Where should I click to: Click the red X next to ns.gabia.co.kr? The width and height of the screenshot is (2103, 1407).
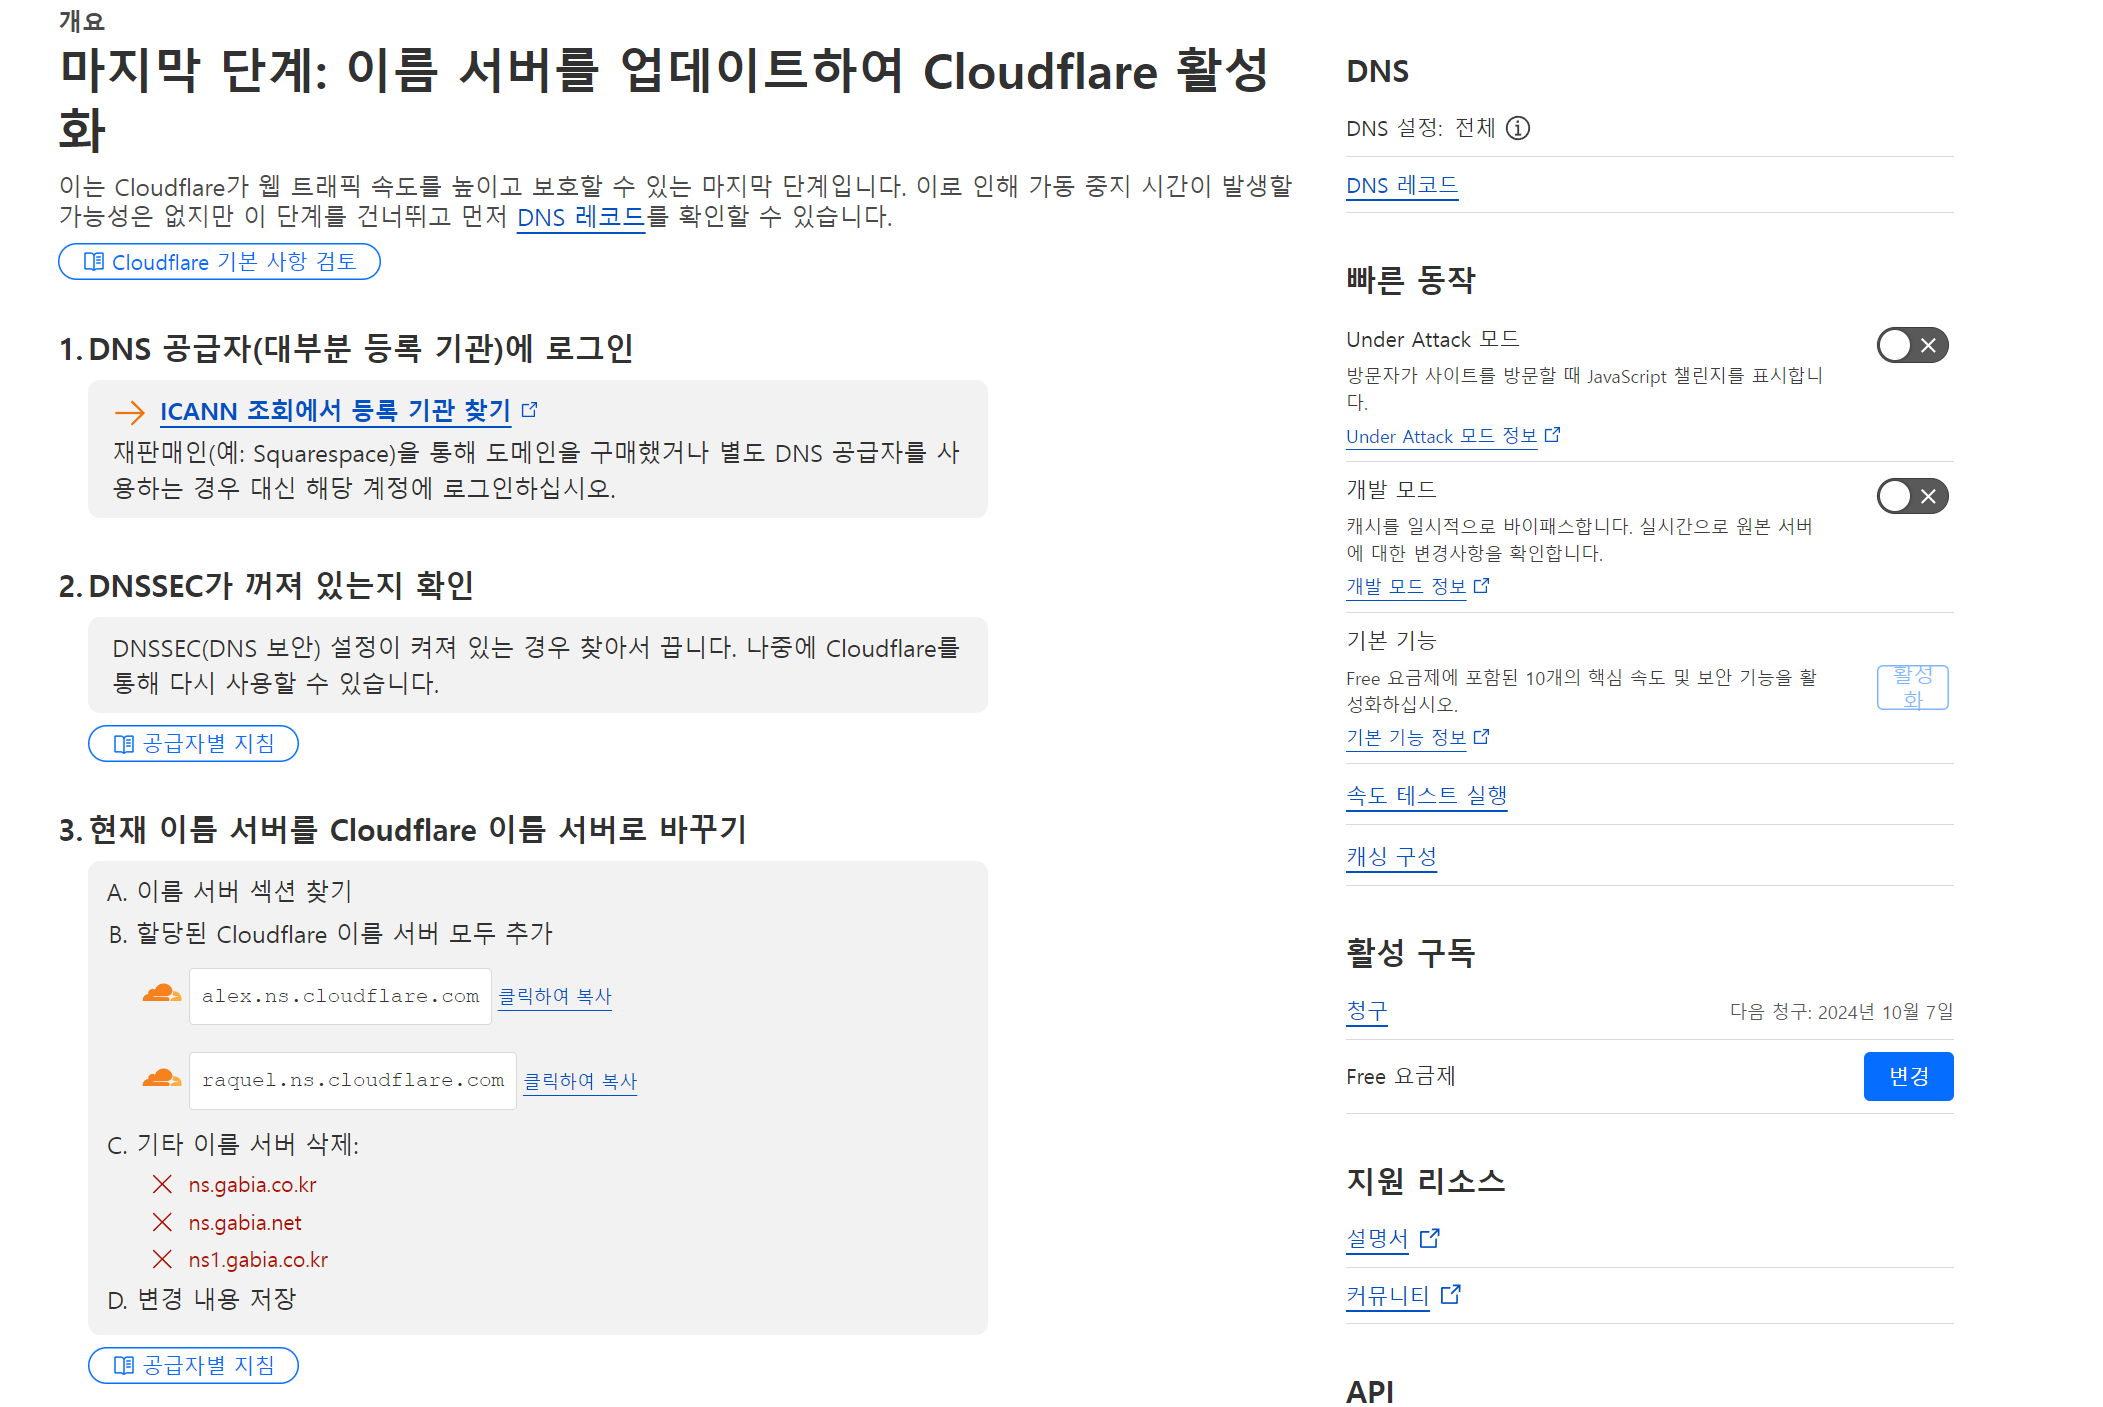pos(162,1184)
